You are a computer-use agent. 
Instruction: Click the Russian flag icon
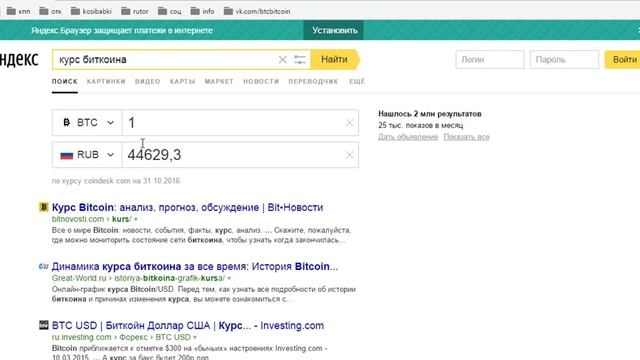67,155
